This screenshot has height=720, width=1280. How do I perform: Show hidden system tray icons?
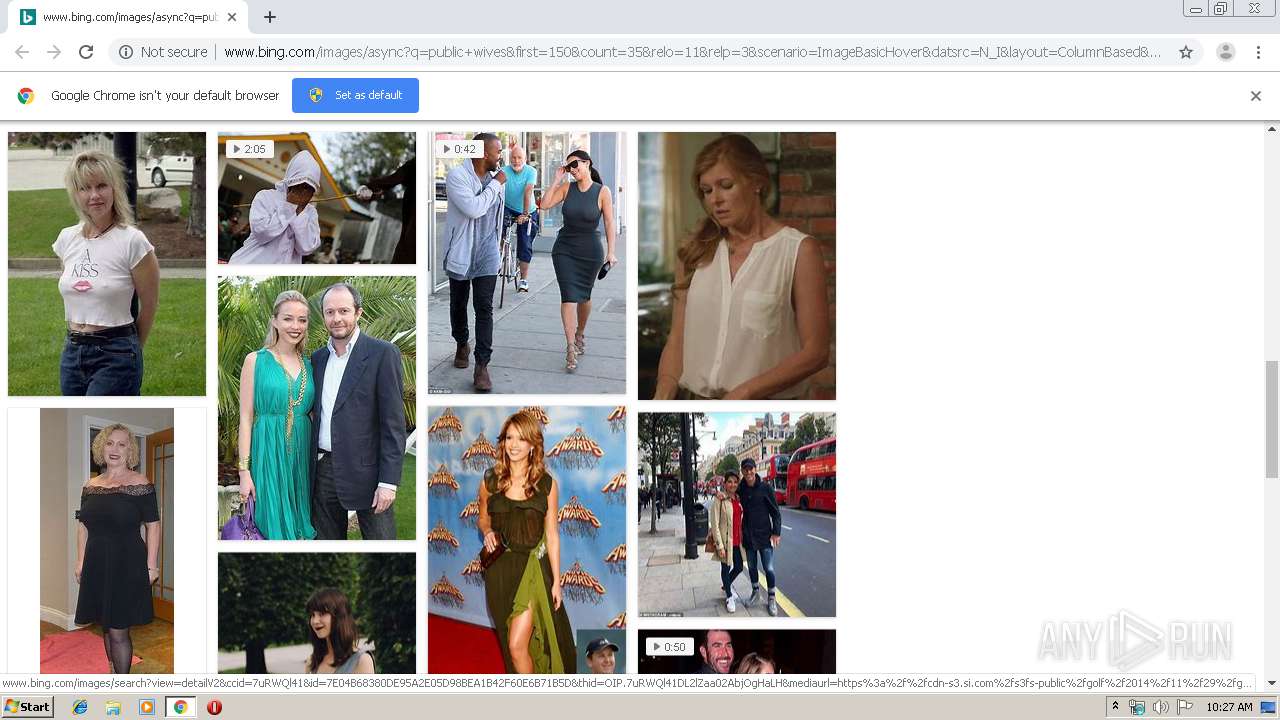coord(1115,707)
